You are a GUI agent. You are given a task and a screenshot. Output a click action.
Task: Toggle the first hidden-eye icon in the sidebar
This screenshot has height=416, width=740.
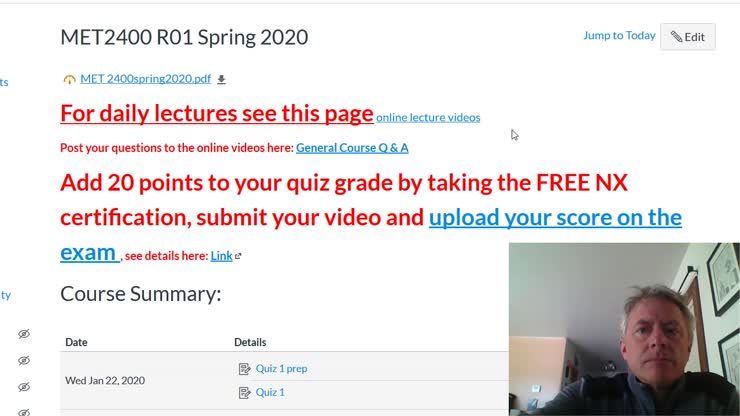[24, 334]
